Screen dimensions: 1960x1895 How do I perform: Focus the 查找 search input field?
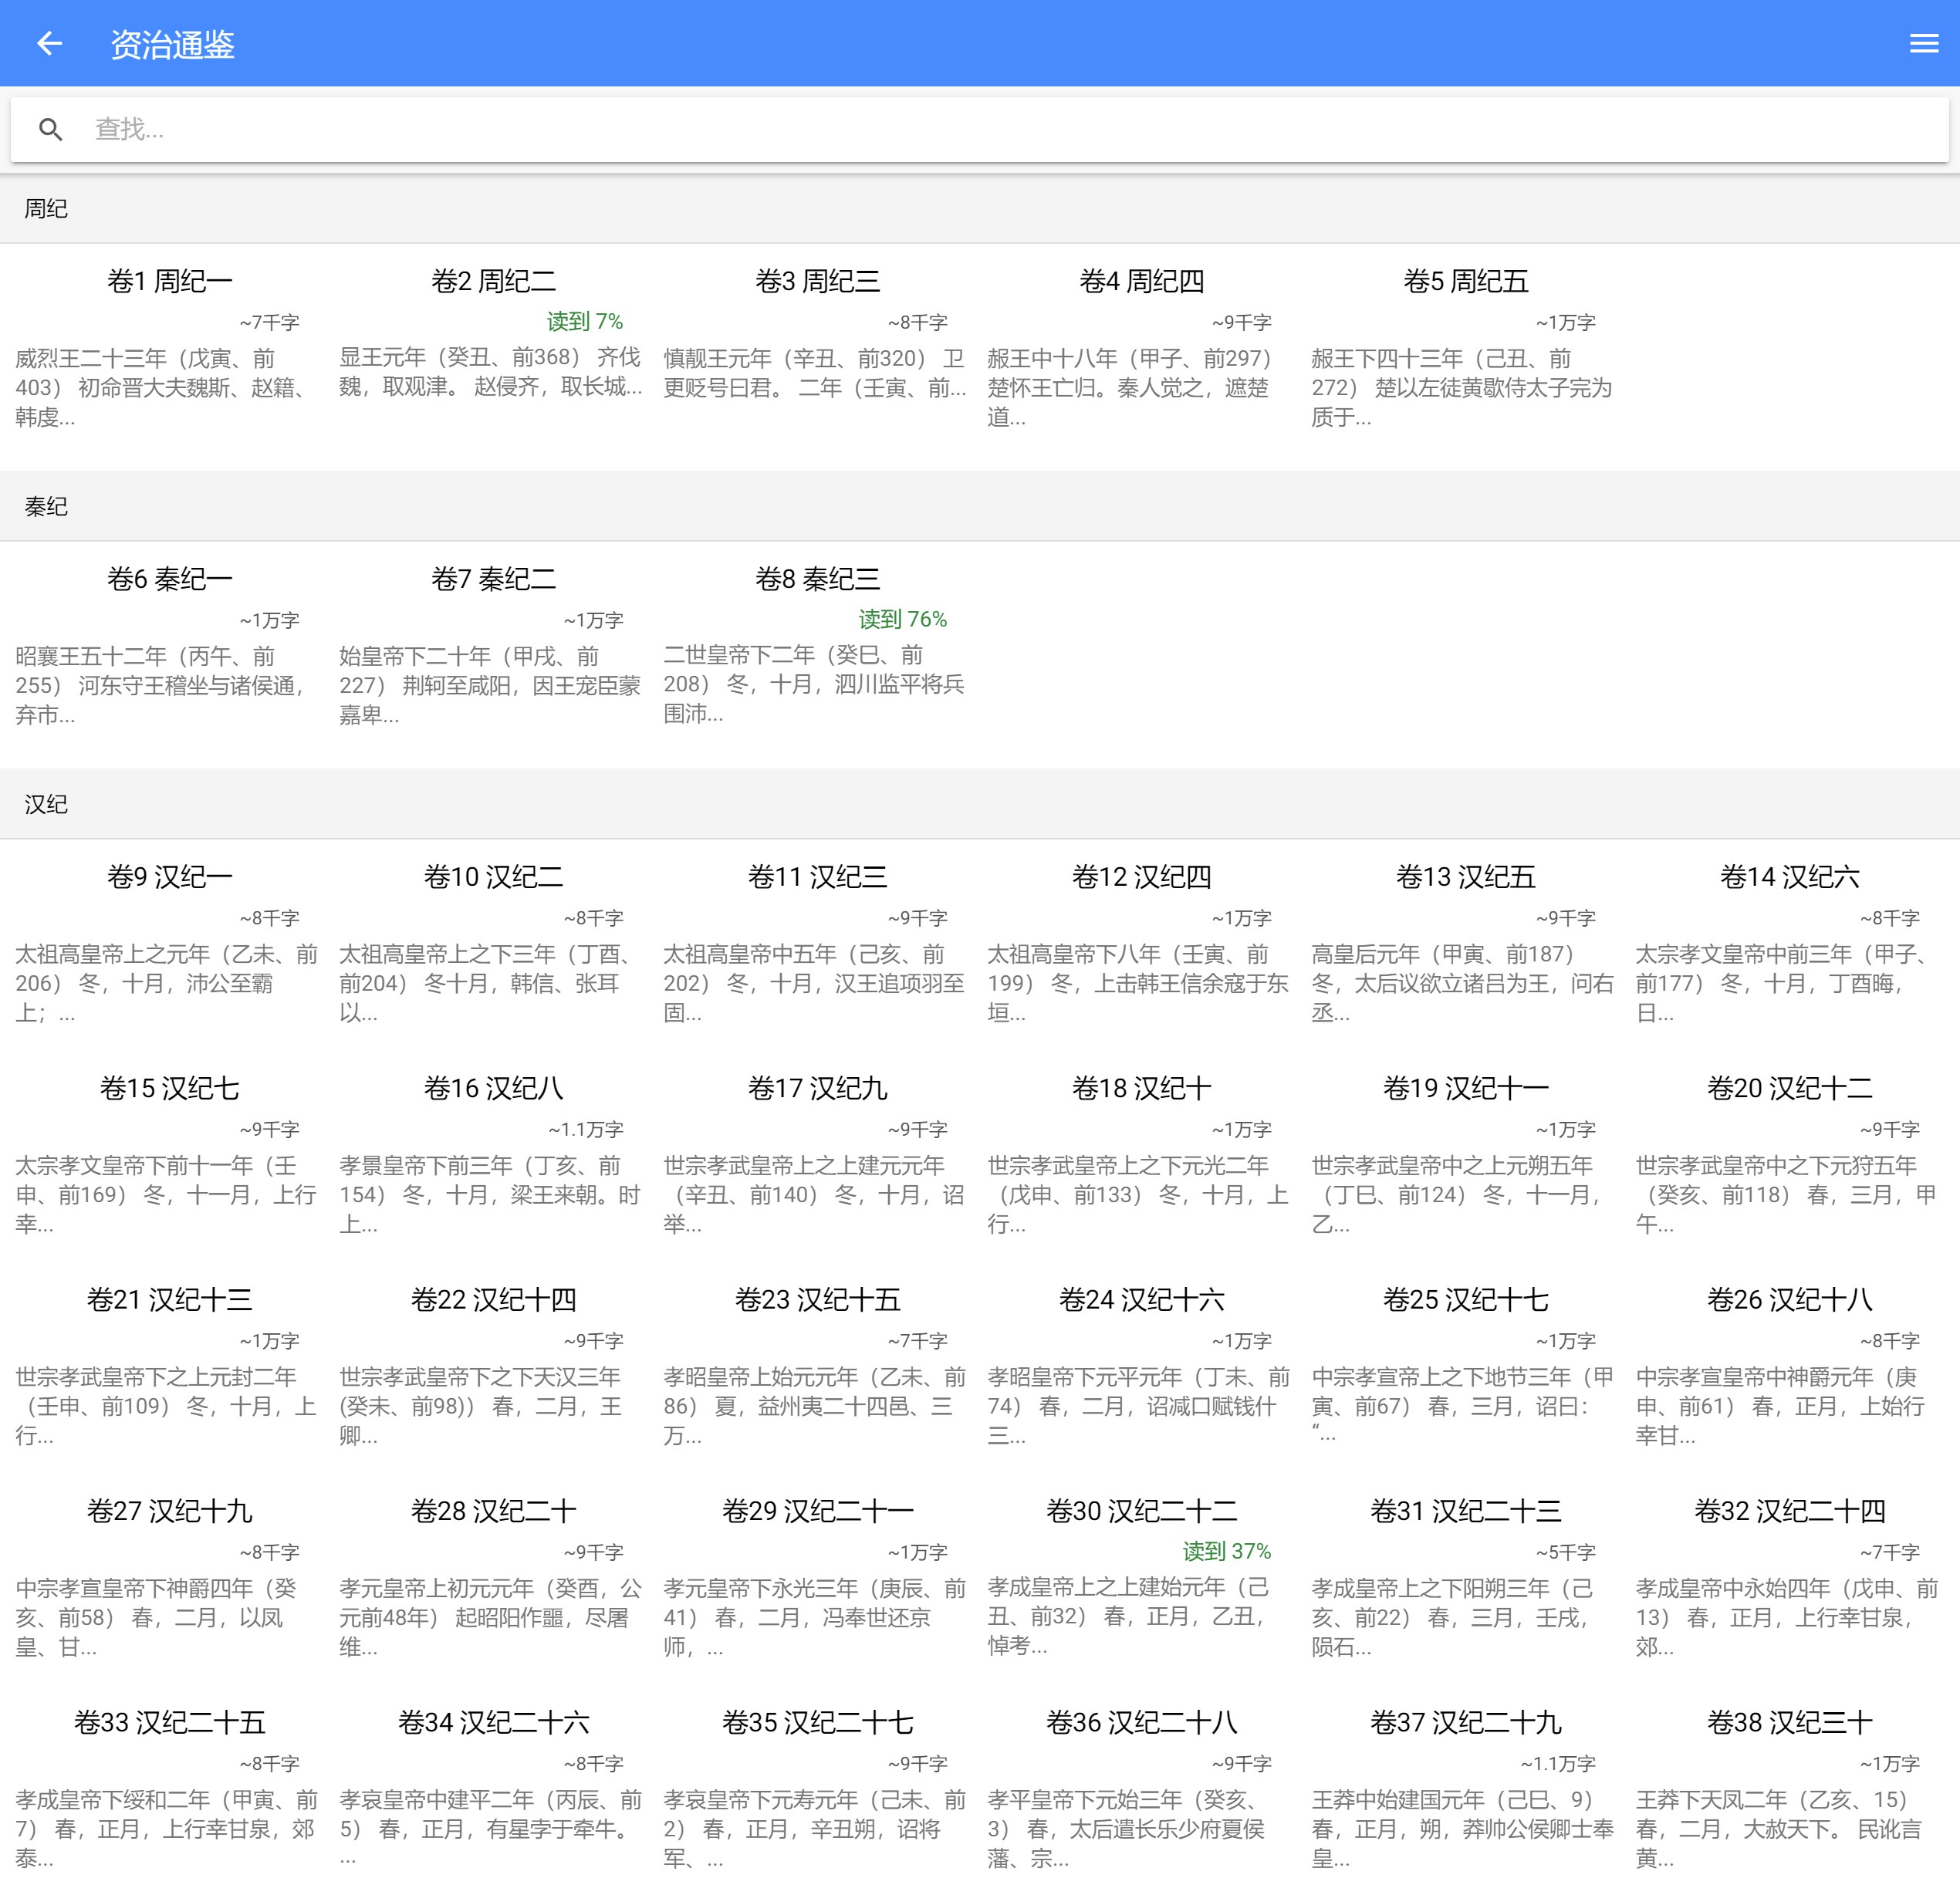[1000, 129]
